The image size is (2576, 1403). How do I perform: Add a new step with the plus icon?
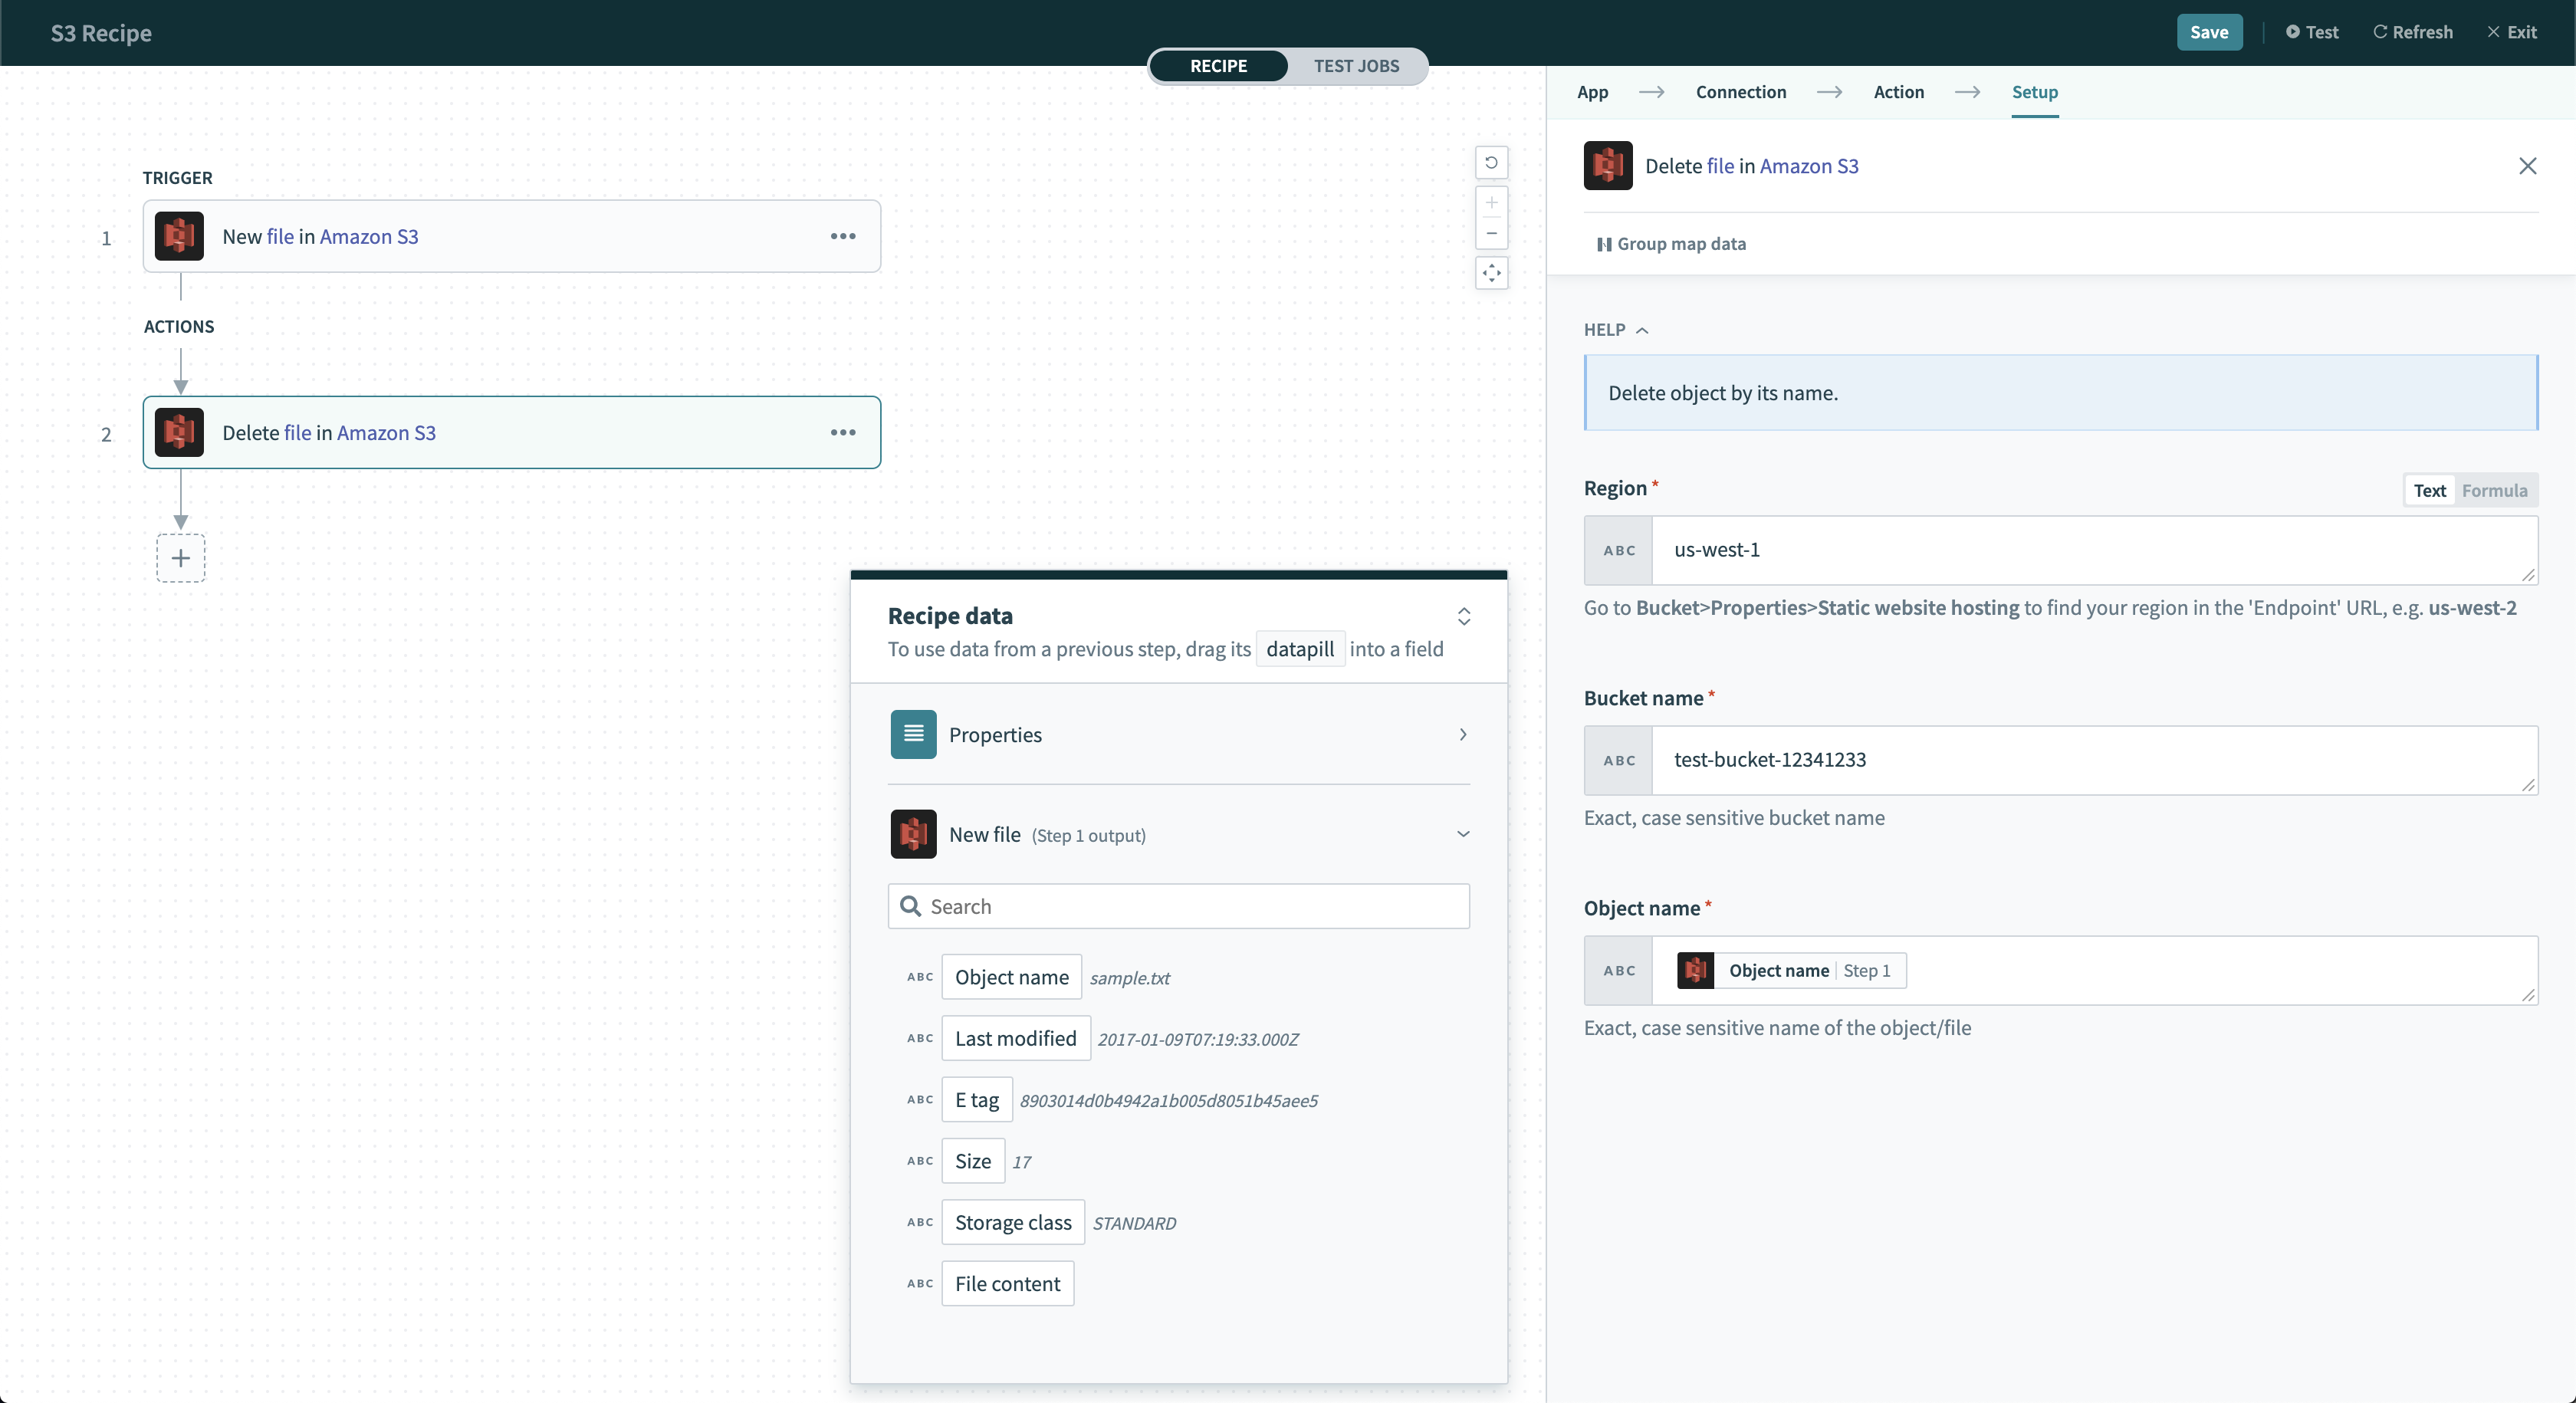point(181,558)
